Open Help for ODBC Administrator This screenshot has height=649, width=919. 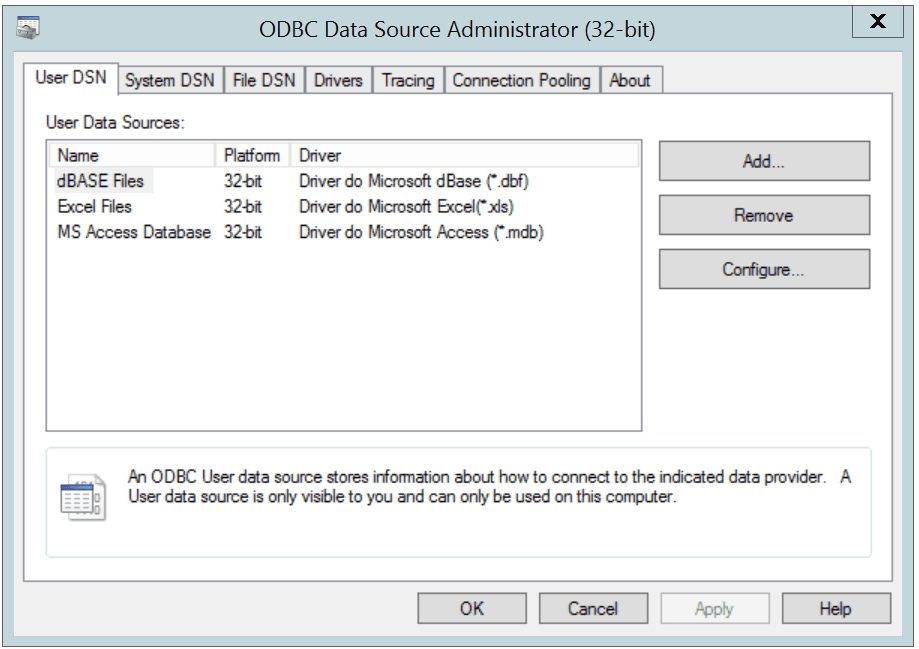[x=836, y=607]
